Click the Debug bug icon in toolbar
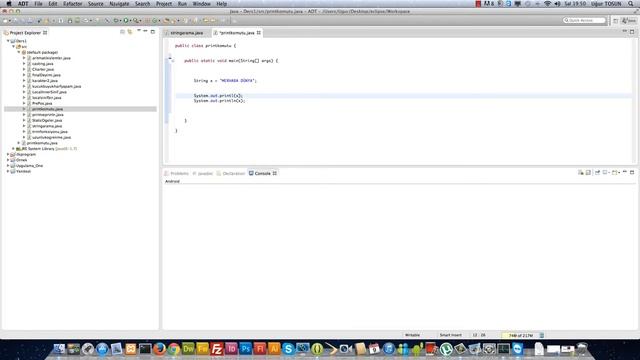640x360 pixels. [x=116, y=20]
